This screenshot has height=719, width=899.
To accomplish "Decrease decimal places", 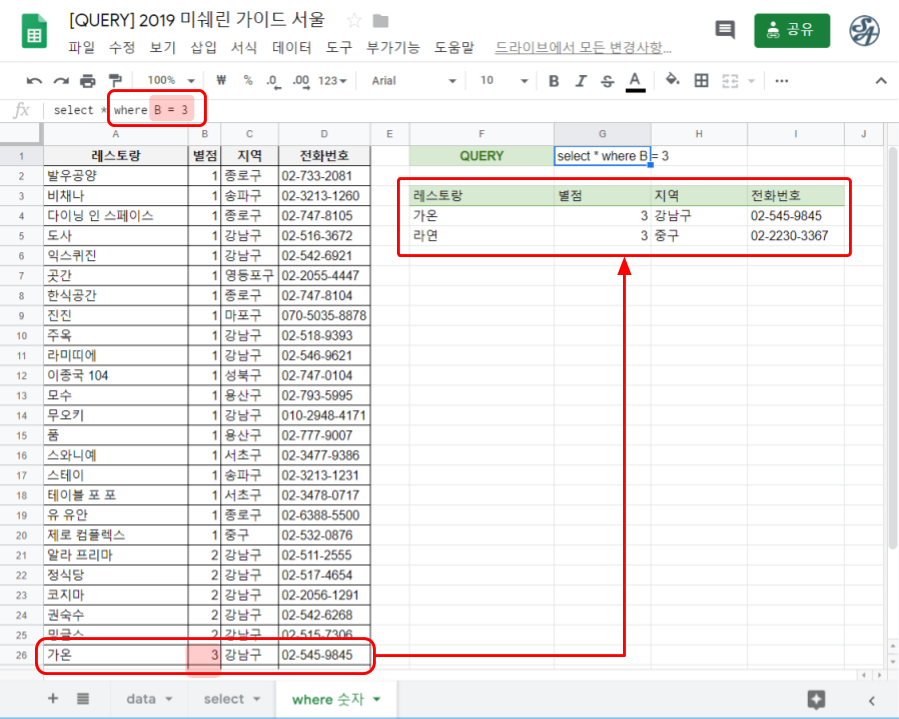I will point(274,80).
